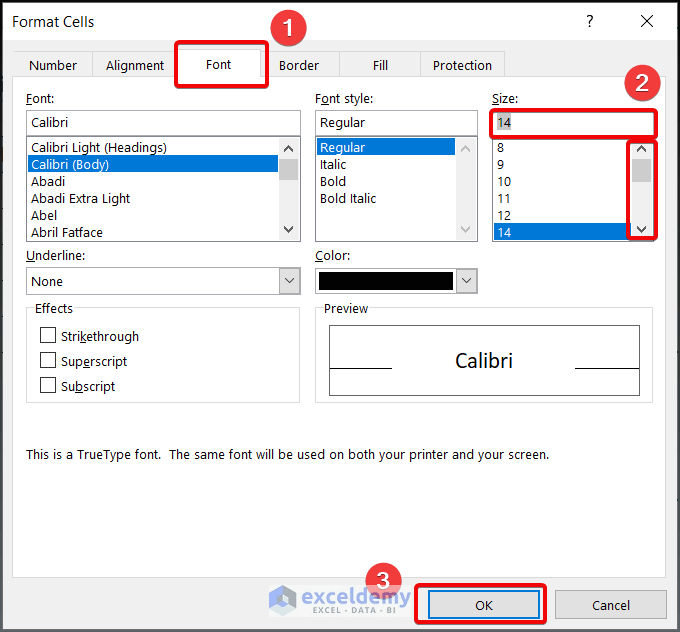This screenshot has height=632, width=680.
Task: Select size 8 in list
Action: tap(561, 147)
